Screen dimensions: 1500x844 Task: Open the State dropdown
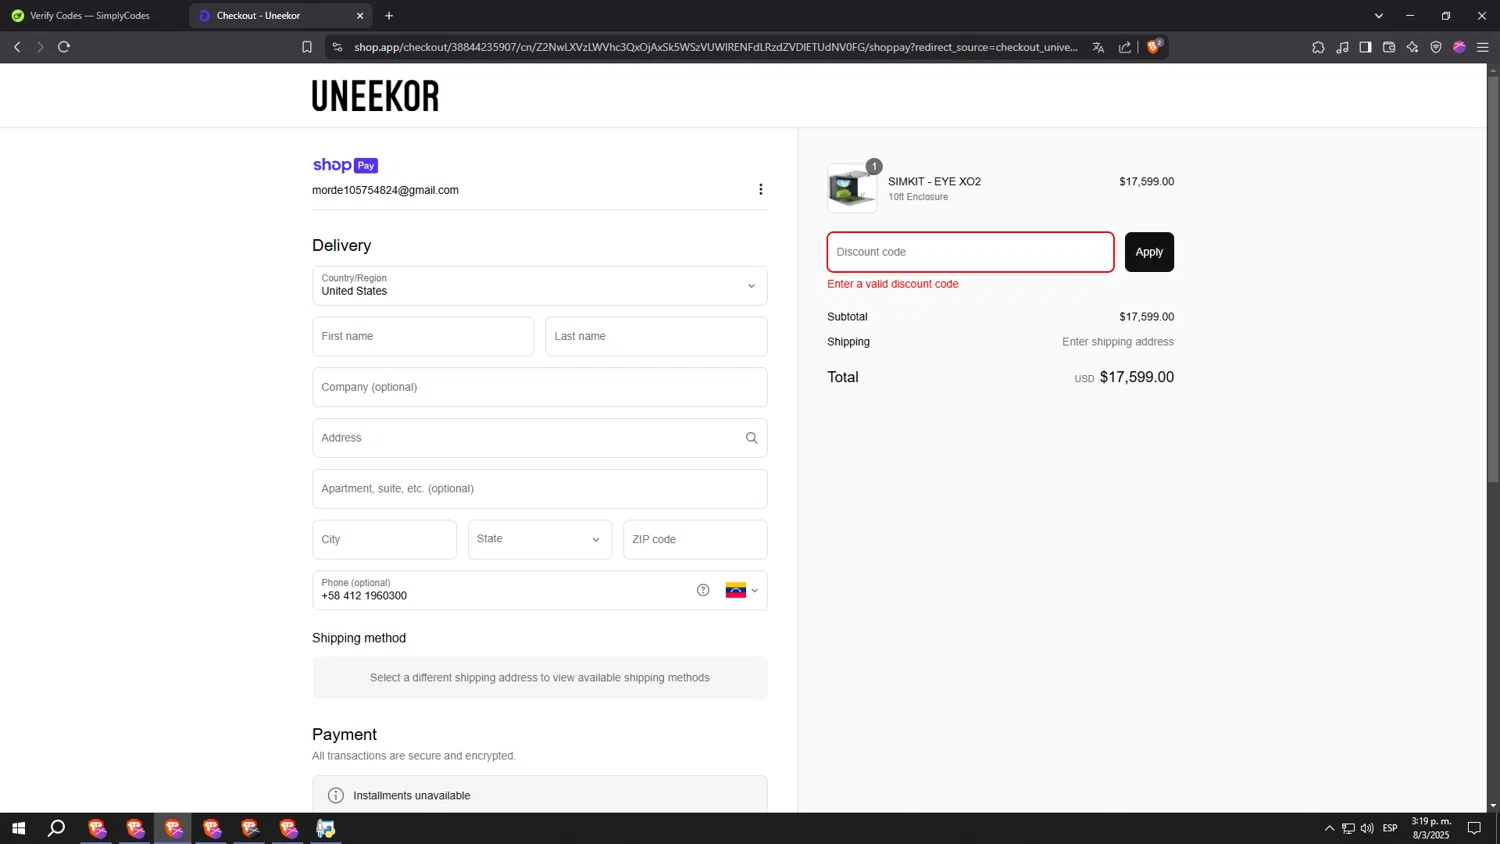point(540,539)
